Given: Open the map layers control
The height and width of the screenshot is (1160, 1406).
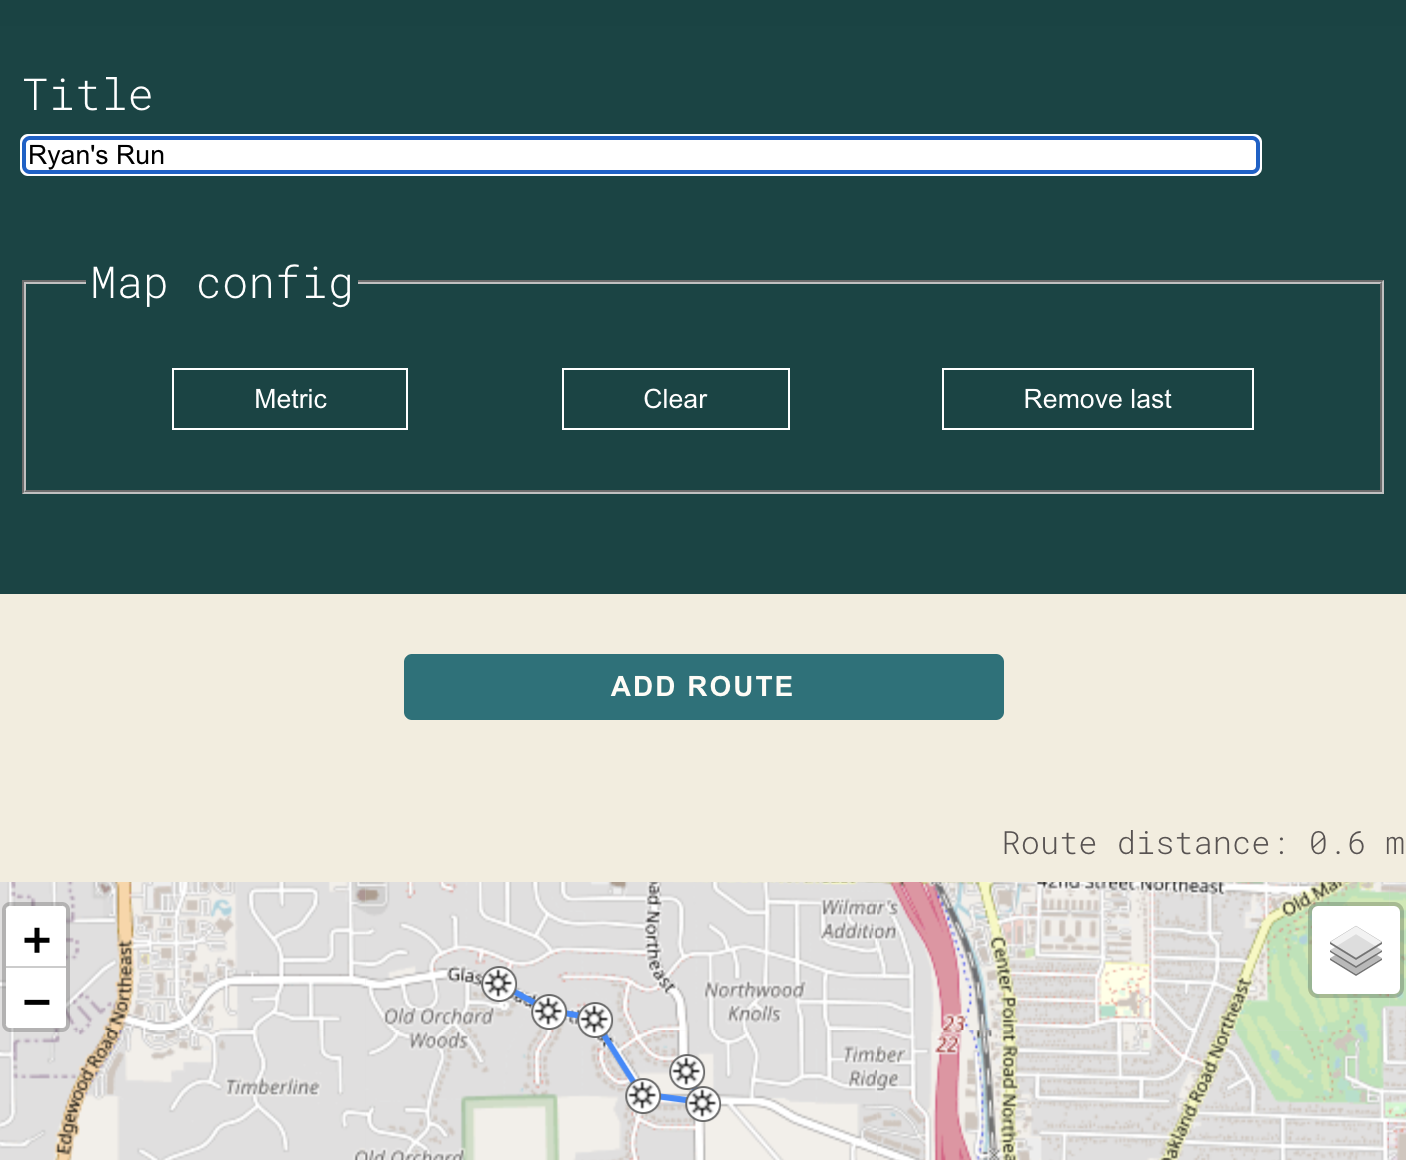Looking at the screenshot, I should point(1355,950).
